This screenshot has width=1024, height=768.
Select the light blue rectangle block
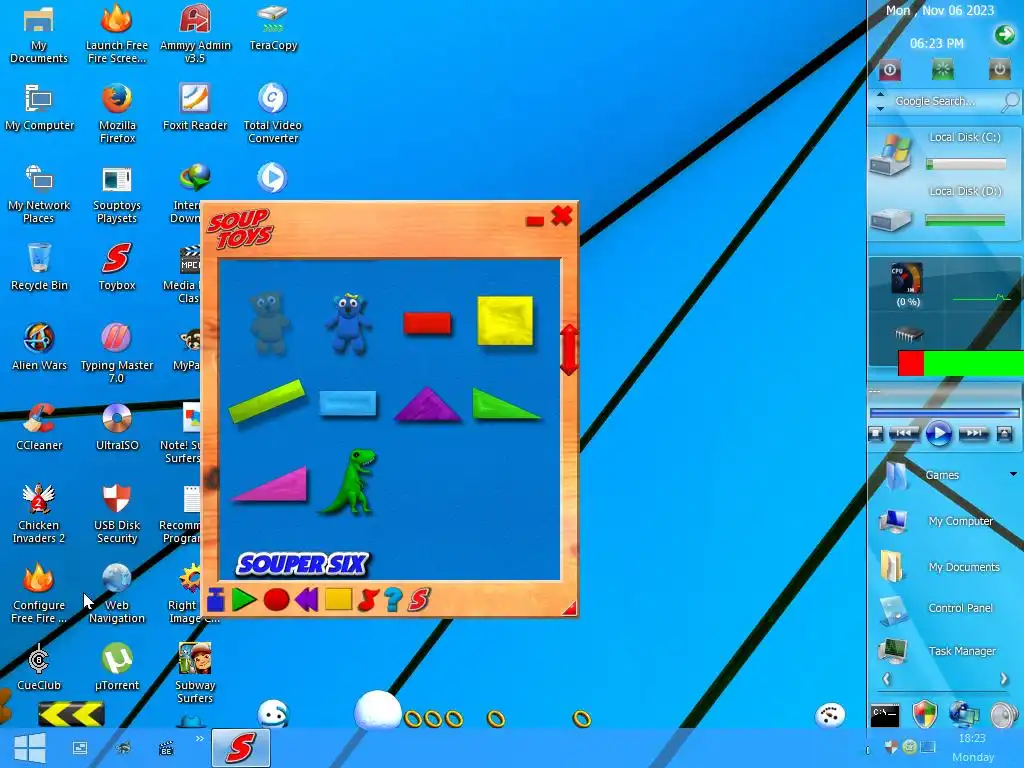click(x=347, y=404)
